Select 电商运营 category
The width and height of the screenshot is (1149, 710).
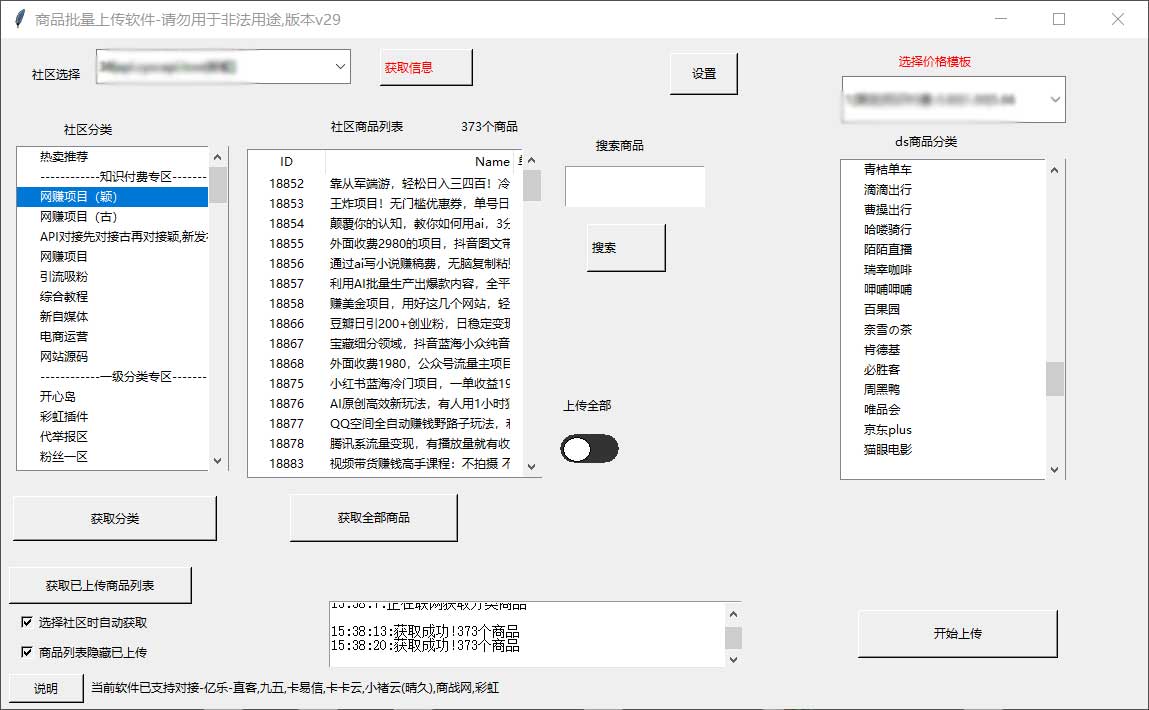pos(113,336)
